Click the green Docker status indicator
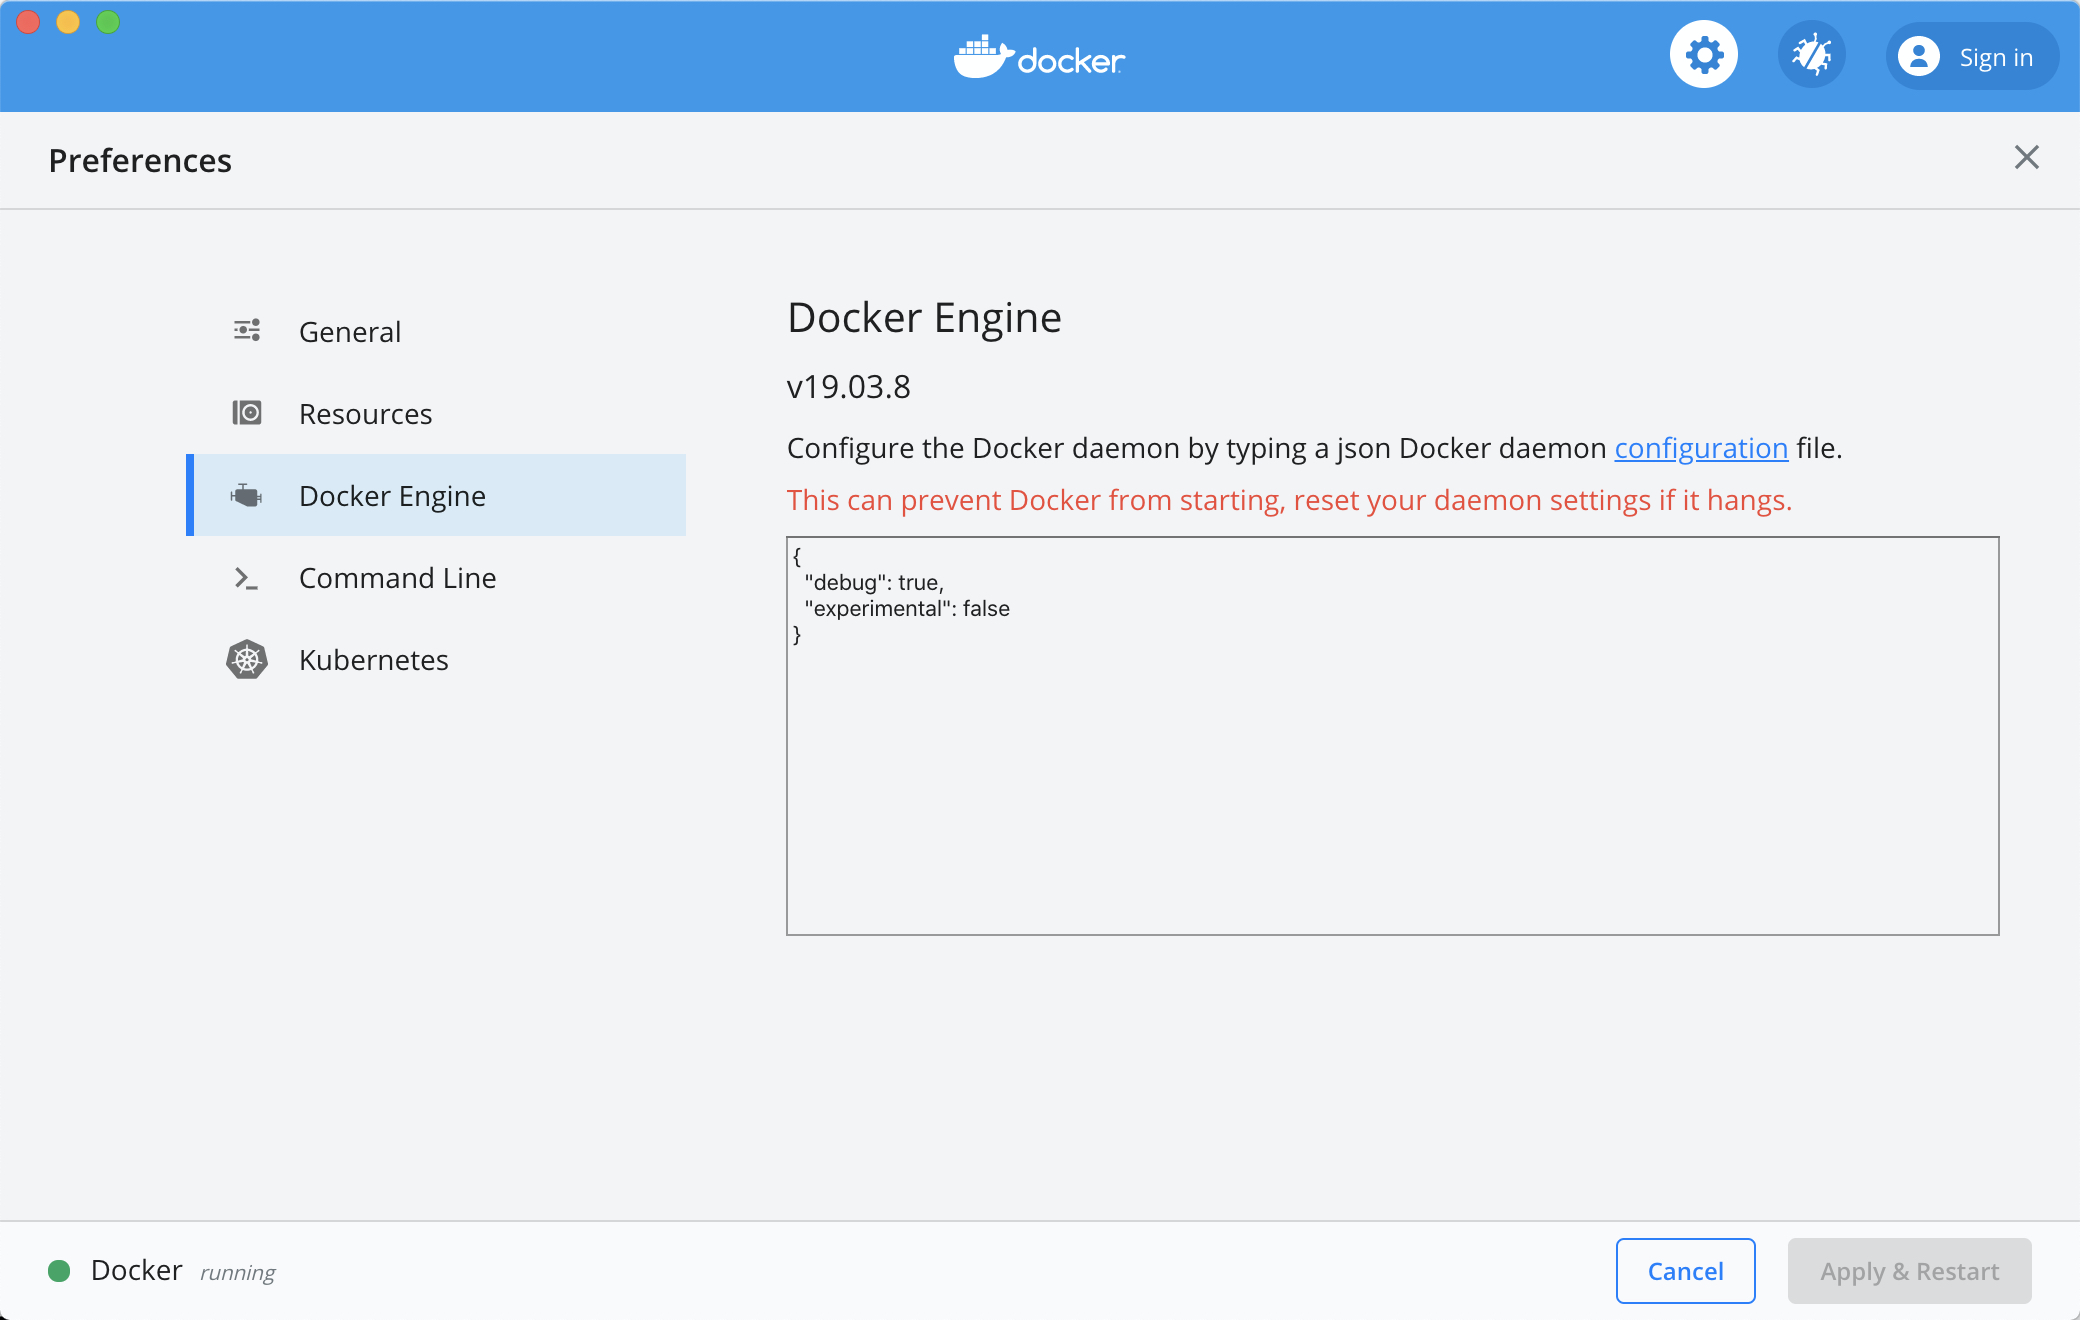 [x=59, y=1271]
